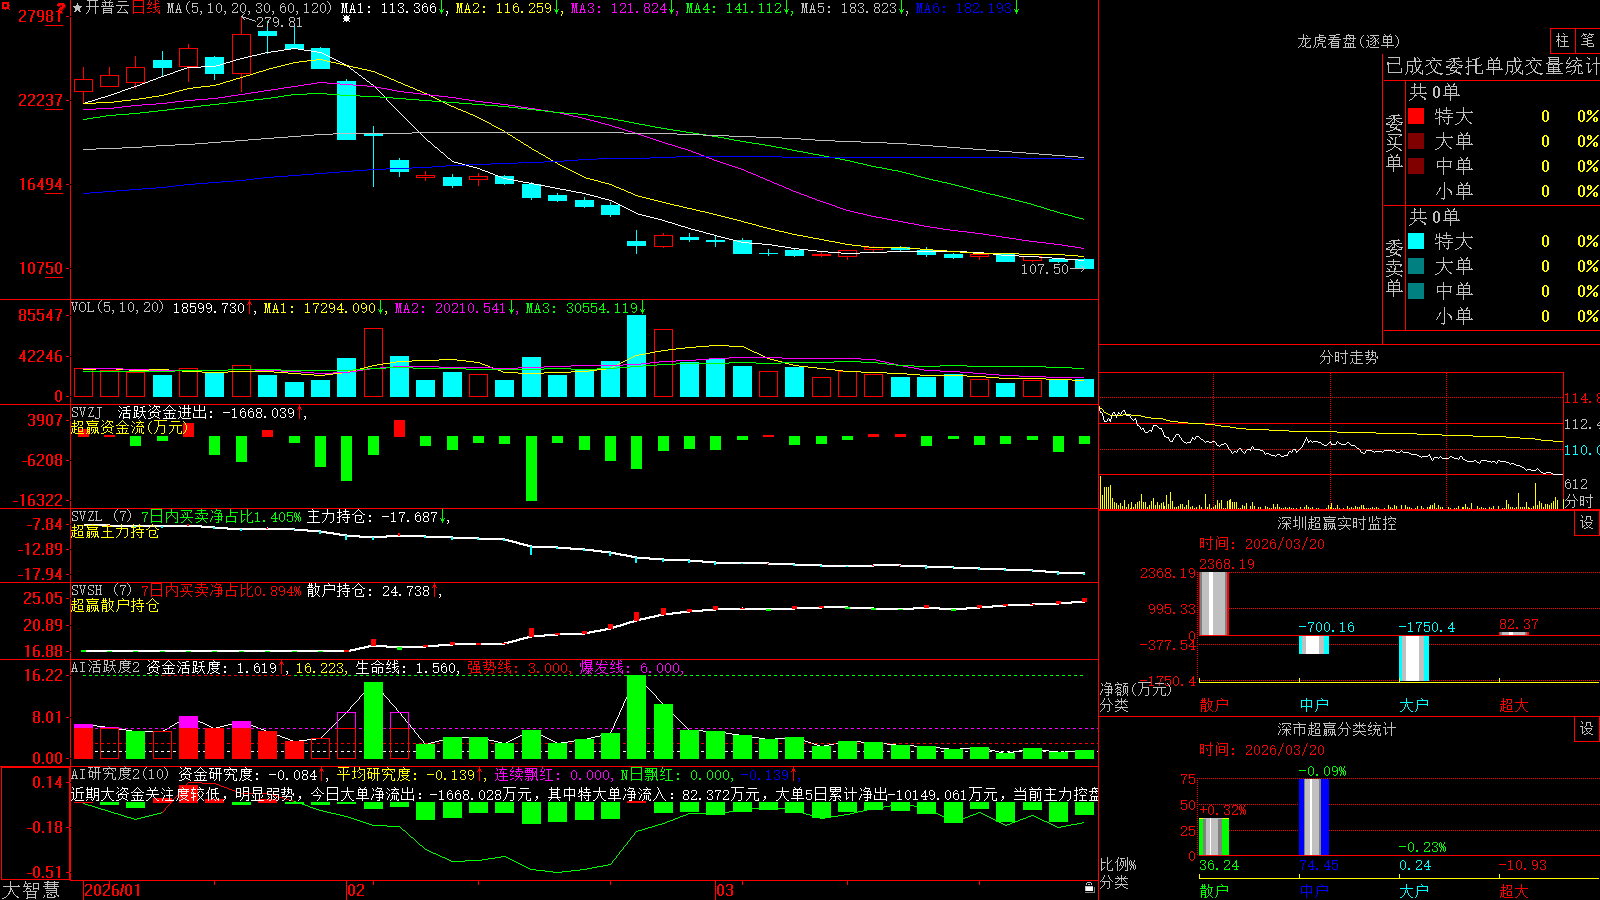Image resolution: width=1600 pixels, height=900 pixels.
Task: Click the 分时走势 panel title
Action: tap(1348, 357)
